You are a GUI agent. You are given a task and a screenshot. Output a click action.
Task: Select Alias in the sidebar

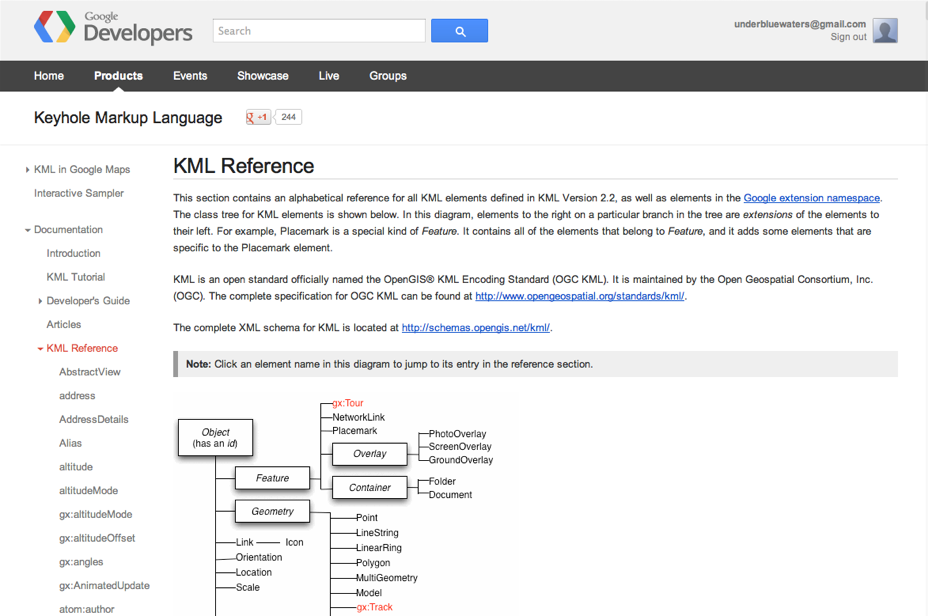coord(70,443)
